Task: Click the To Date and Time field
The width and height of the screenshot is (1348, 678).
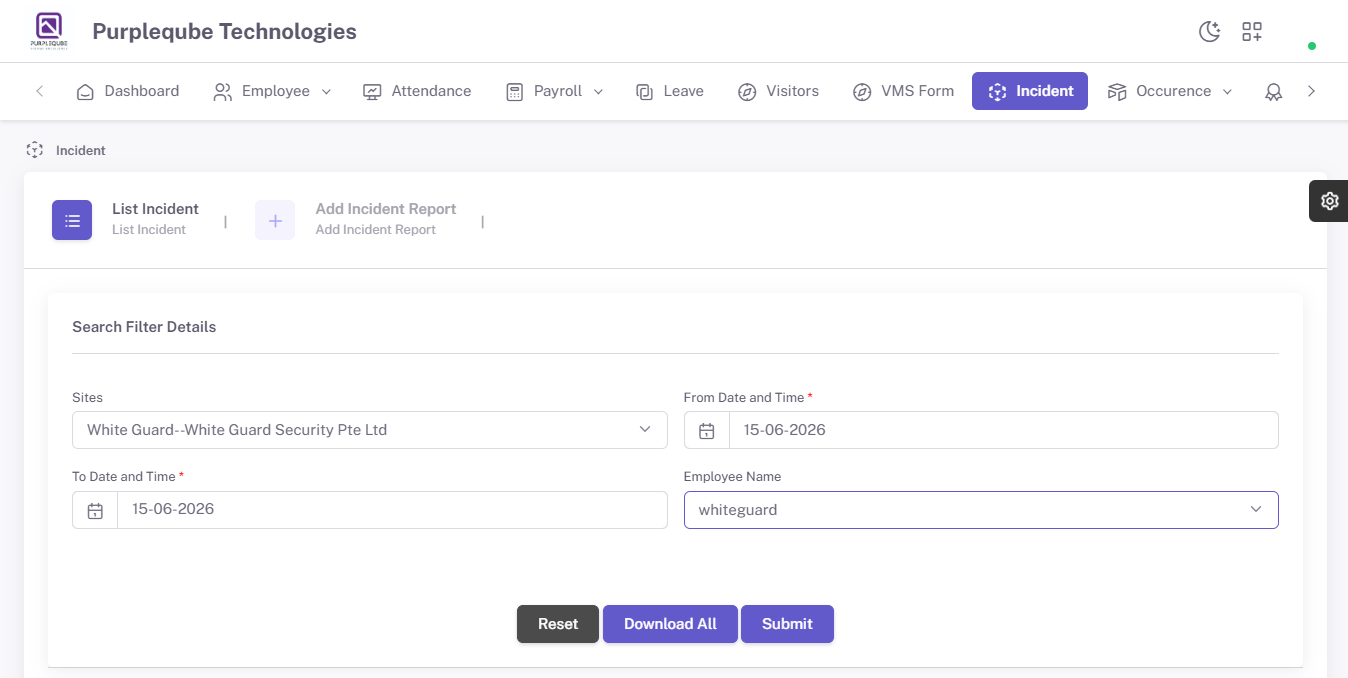Action: click(x=392, y=510)
